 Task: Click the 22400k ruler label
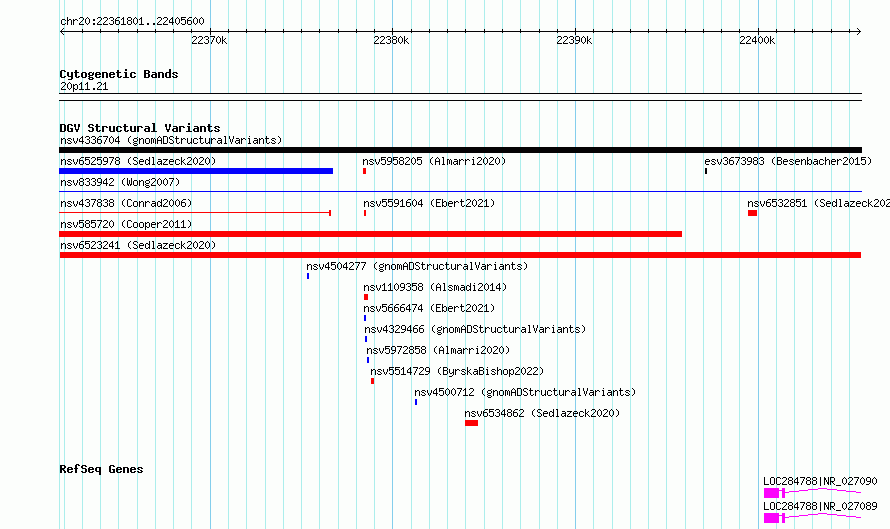coord(757,40)
